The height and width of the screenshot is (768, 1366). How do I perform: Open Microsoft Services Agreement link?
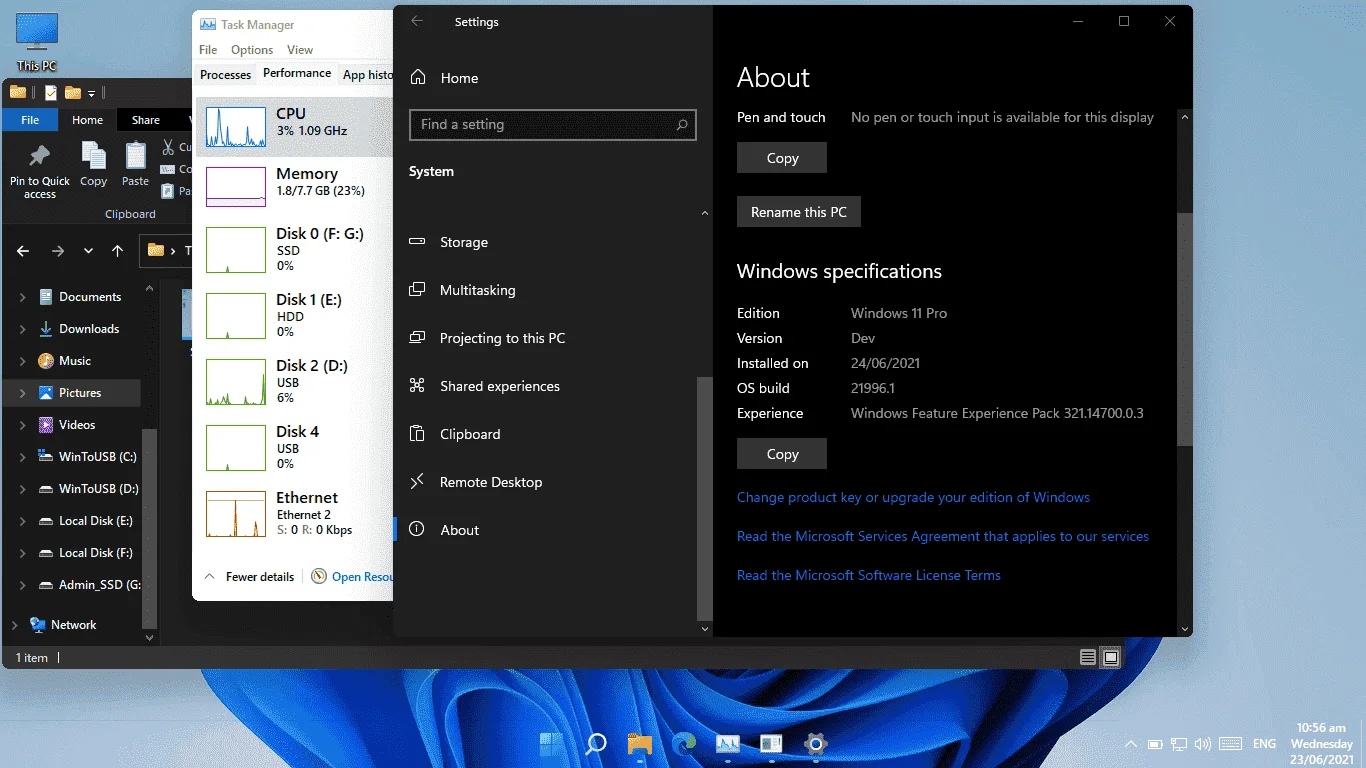tap(943, 536)
